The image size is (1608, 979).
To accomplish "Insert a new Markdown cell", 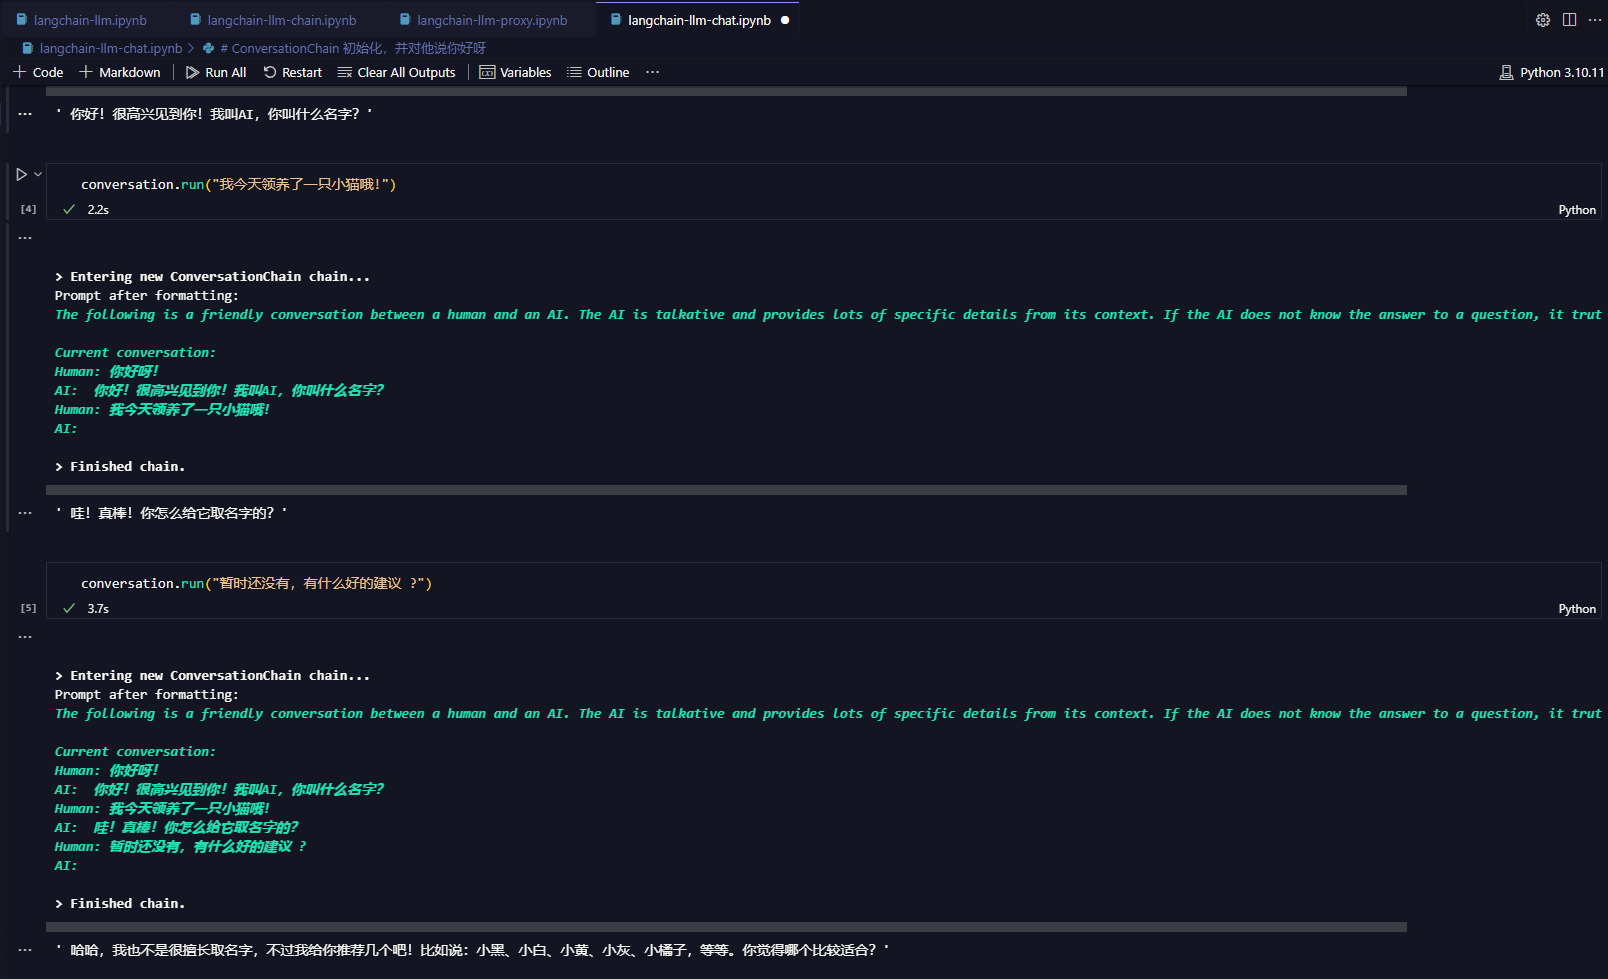I will tap(120, 72).
